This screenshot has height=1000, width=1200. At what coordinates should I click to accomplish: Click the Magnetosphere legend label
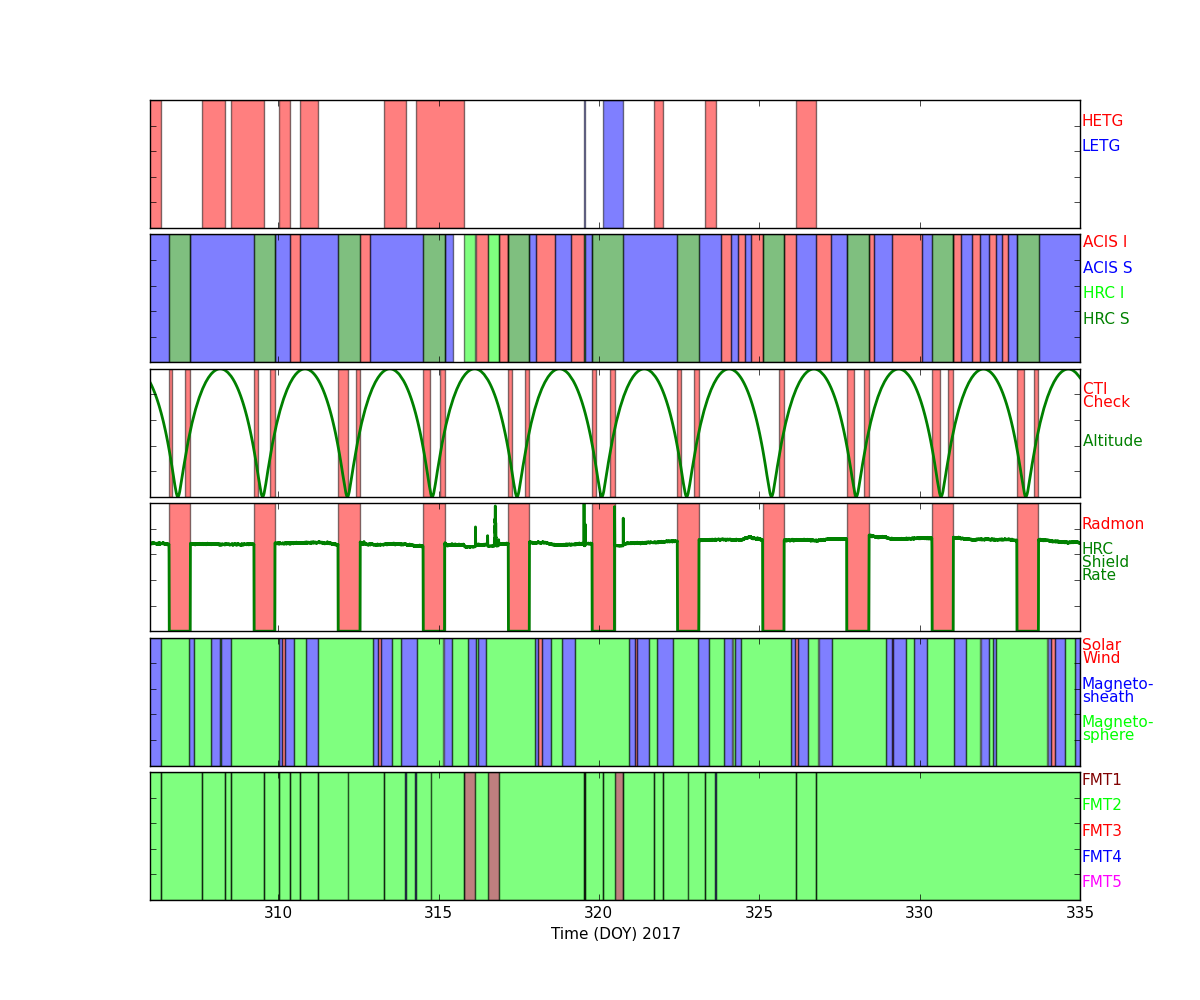pos(1117,729)
